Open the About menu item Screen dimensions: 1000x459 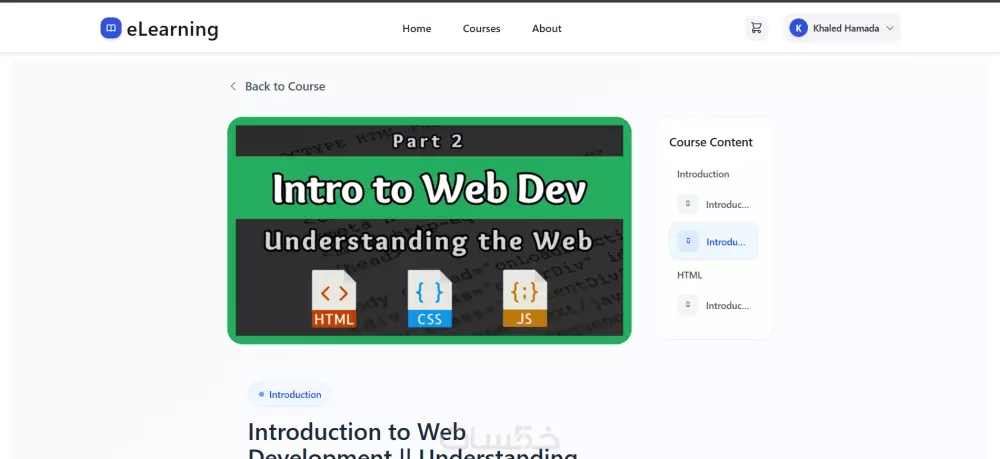pos(547,29)
